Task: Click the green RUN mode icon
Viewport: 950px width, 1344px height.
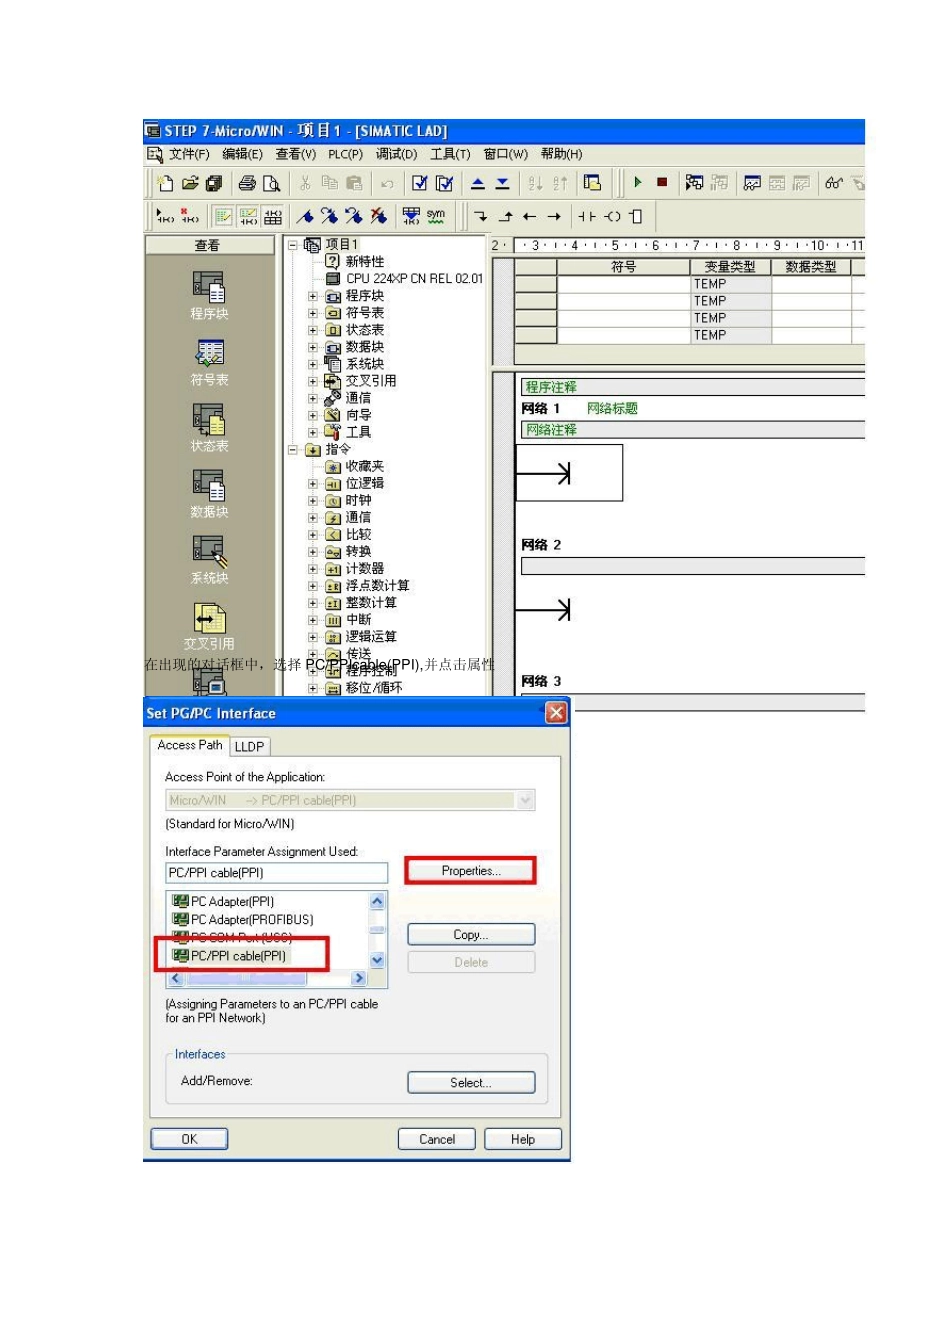Action: pos(638,182)
